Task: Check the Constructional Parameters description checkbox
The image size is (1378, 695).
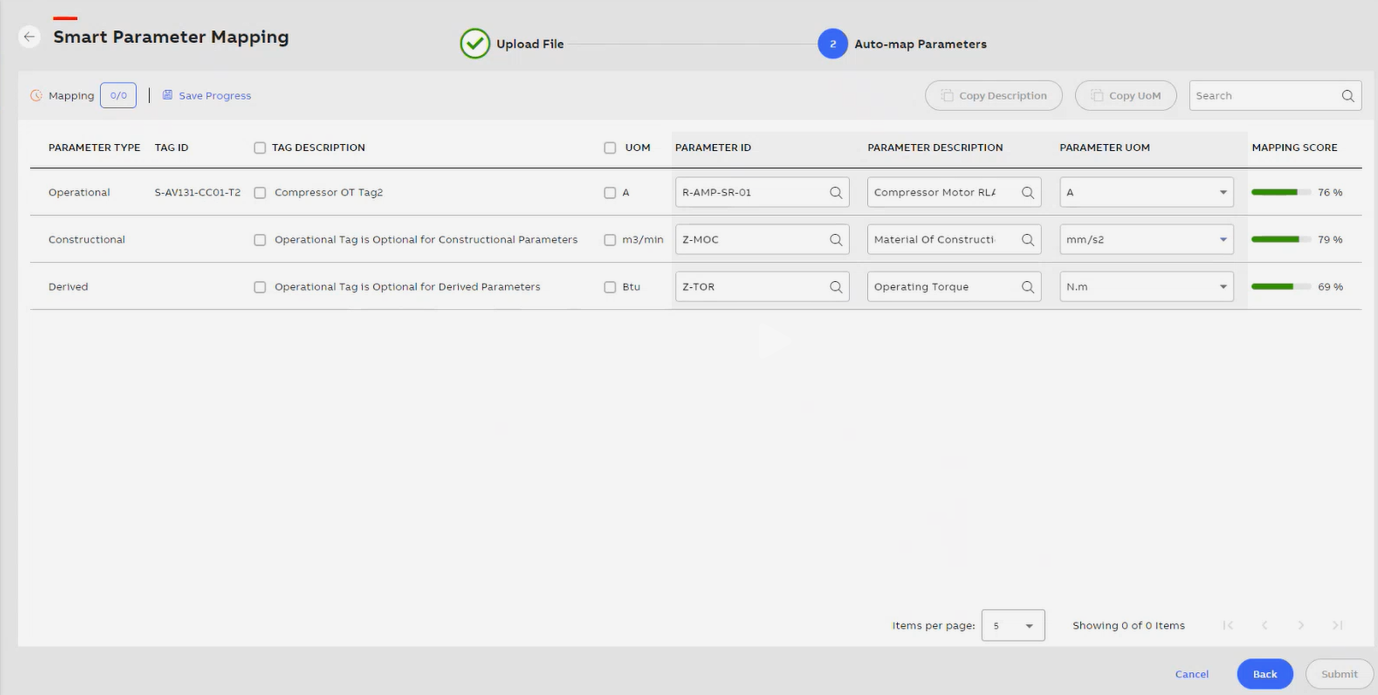Action: 260,240
